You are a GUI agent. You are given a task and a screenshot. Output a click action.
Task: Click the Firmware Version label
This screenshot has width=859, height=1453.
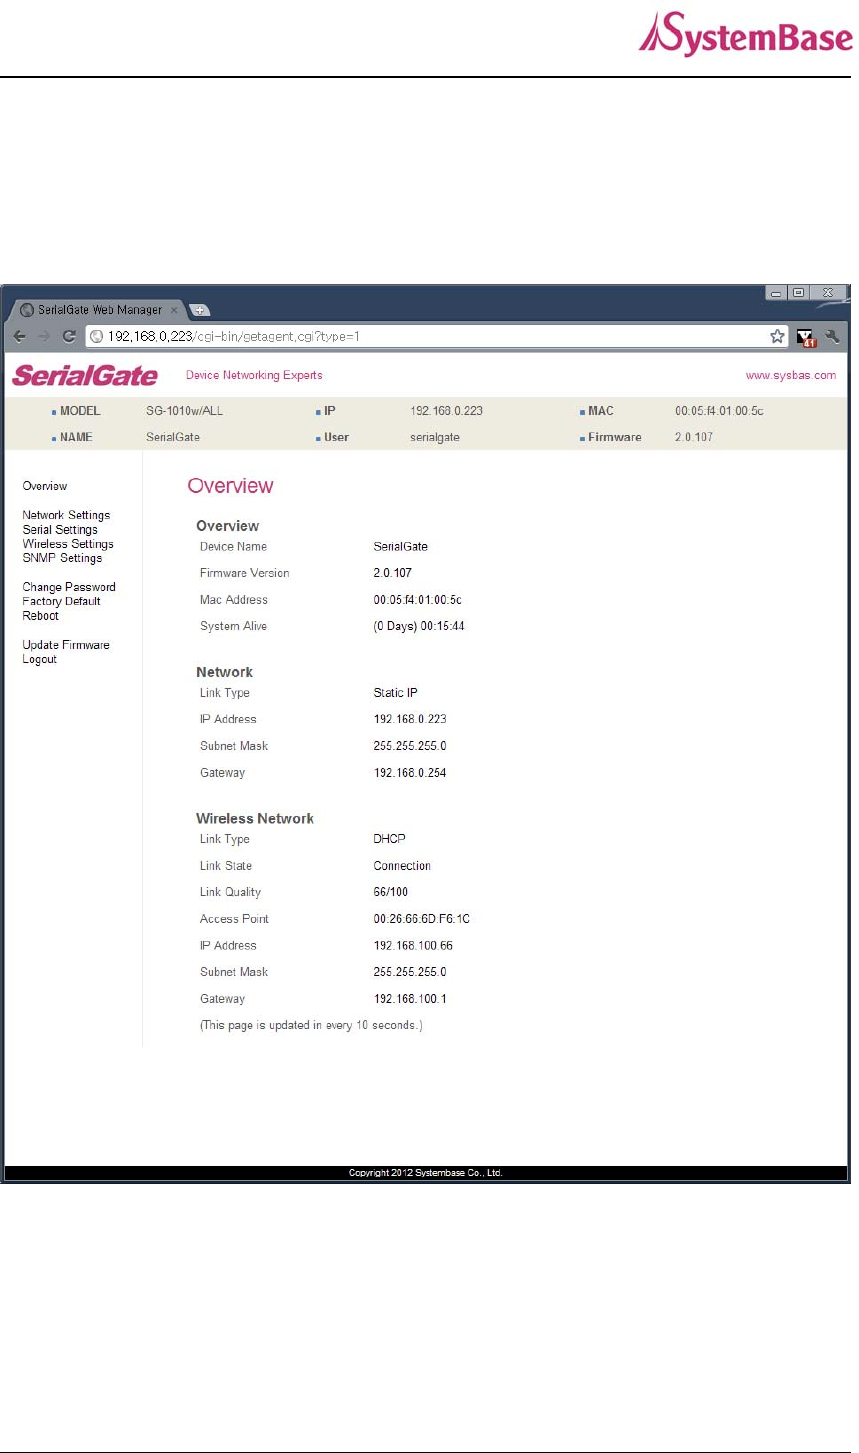pyautogui.click(x=244, y=573)
